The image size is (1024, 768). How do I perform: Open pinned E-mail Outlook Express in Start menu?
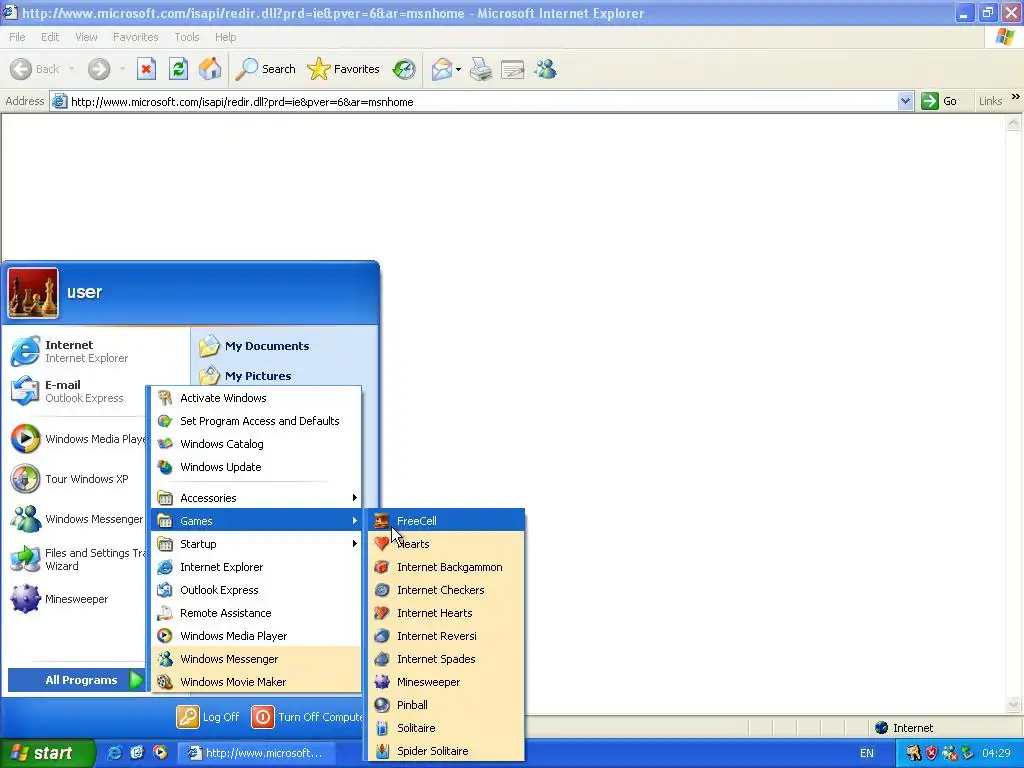coord(77,391)
